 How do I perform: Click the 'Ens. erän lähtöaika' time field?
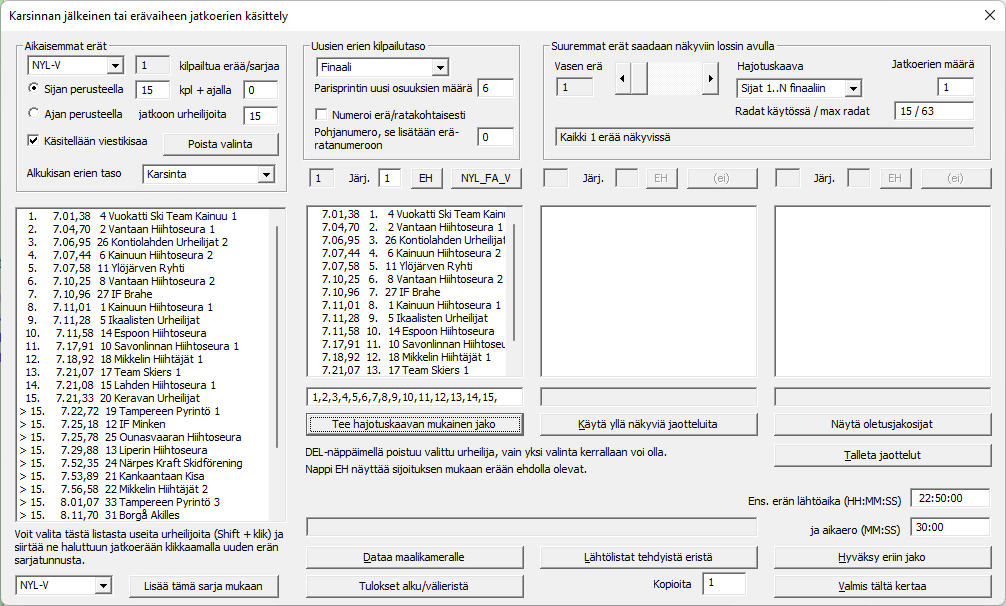point(953,498)
